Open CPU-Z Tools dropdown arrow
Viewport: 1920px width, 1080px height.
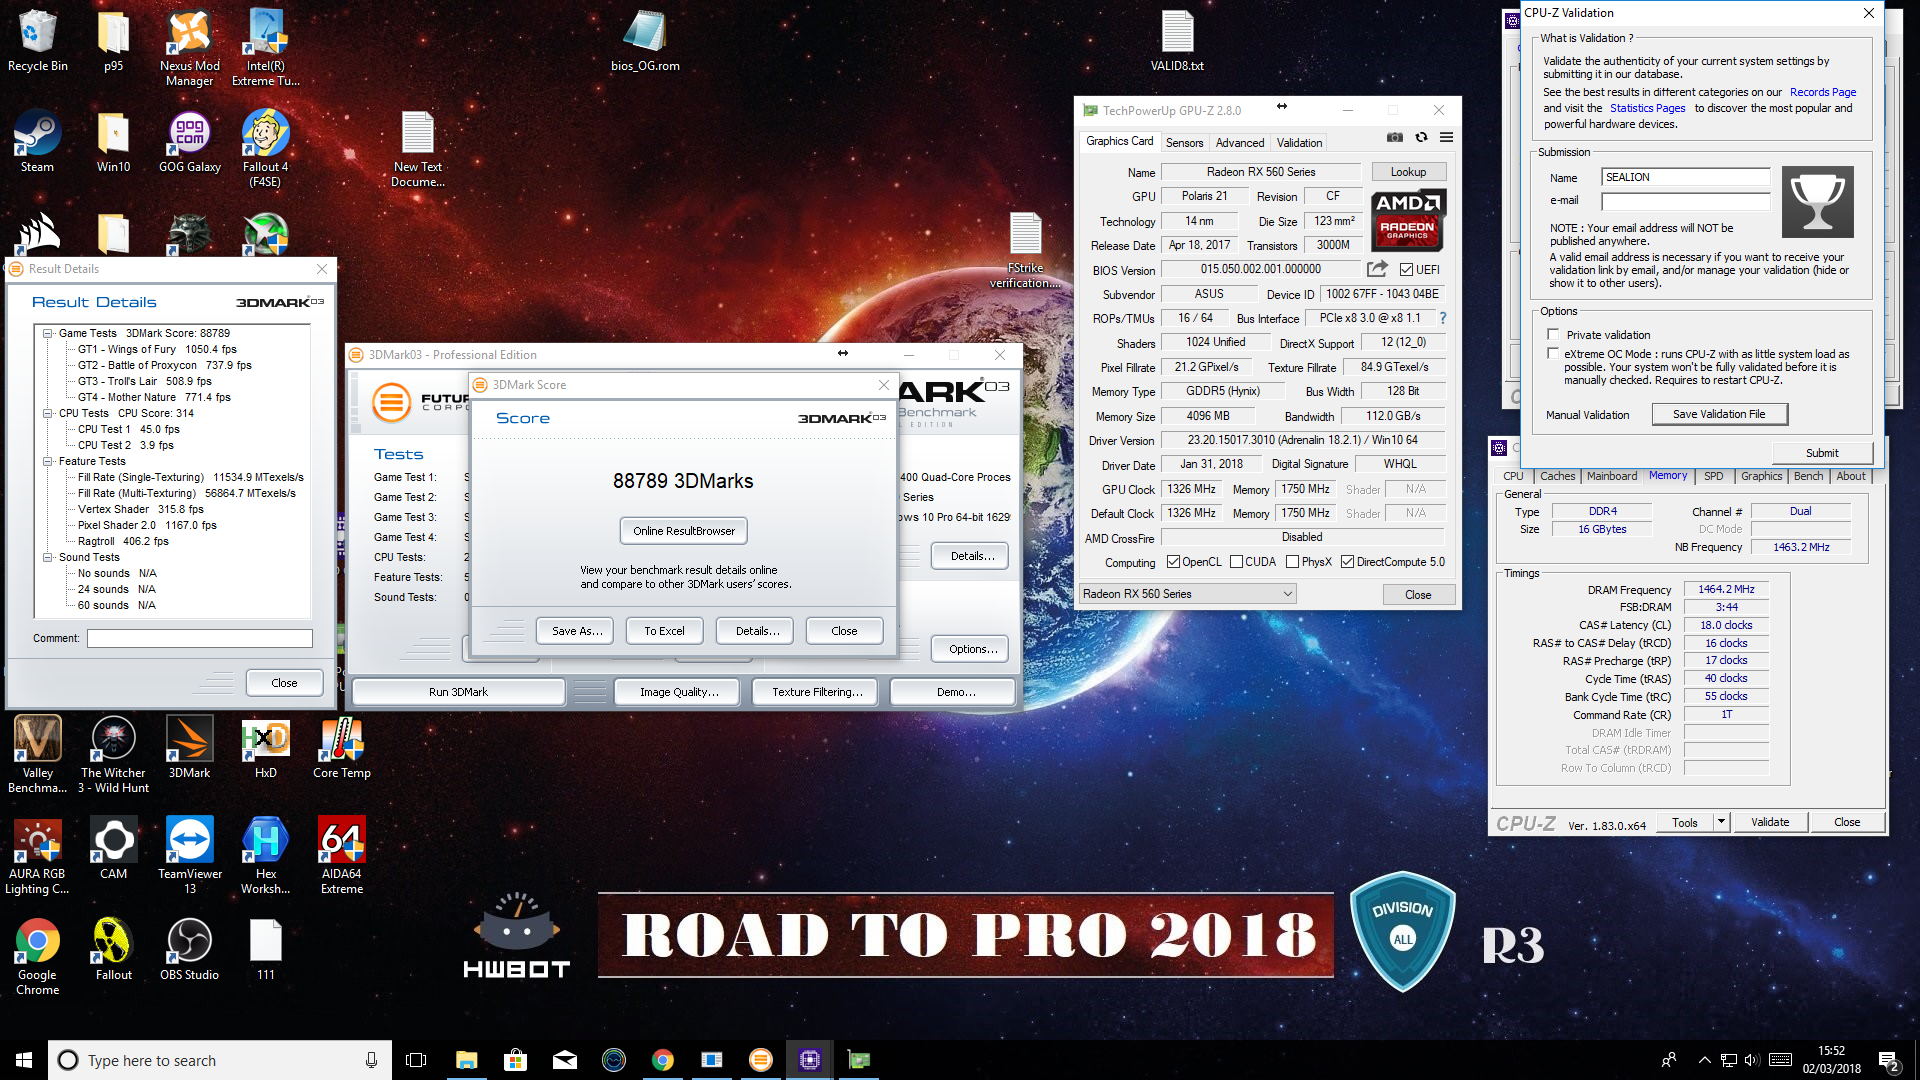(x=1721, y=822)
